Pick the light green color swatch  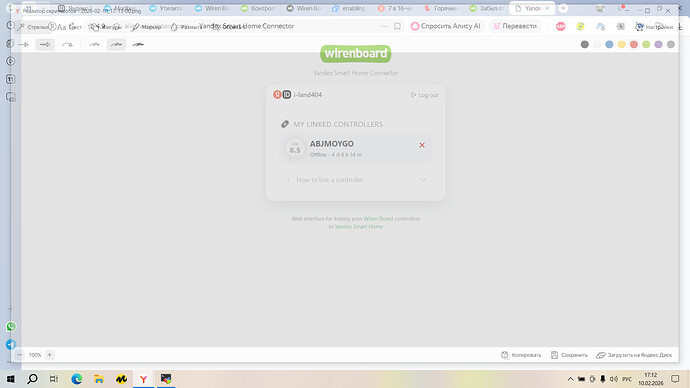click(646, 44)
